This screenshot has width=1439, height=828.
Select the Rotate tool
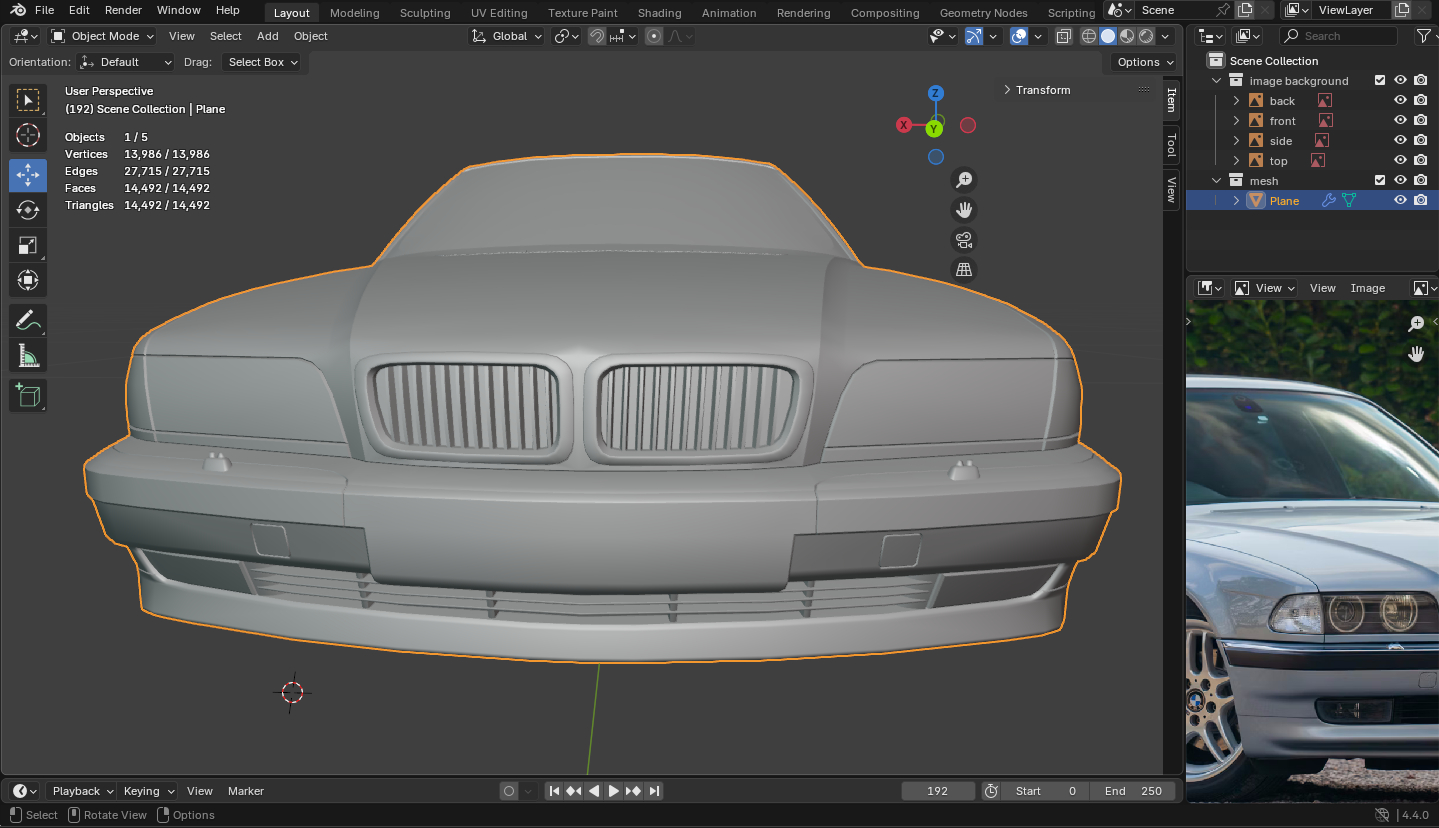[28, 210]
